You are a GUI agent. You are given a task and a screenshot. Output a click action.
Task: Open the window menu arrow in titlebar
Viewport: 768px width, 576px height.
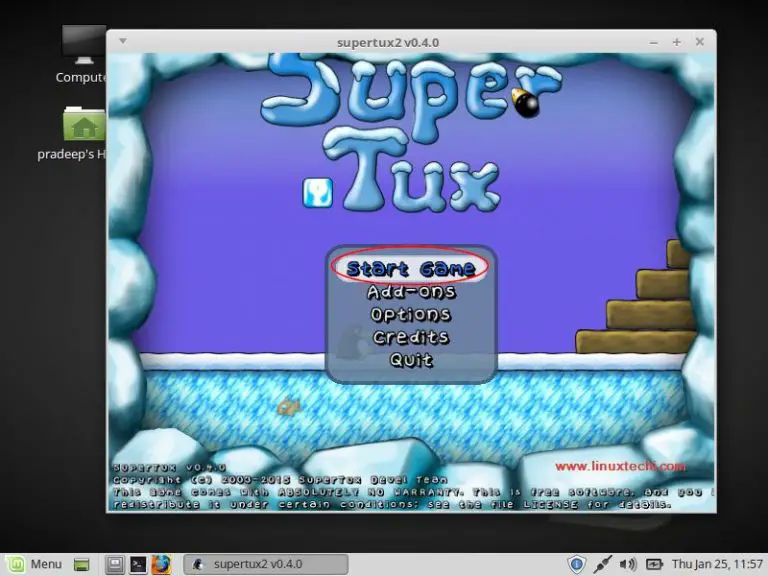click(123, 41)
